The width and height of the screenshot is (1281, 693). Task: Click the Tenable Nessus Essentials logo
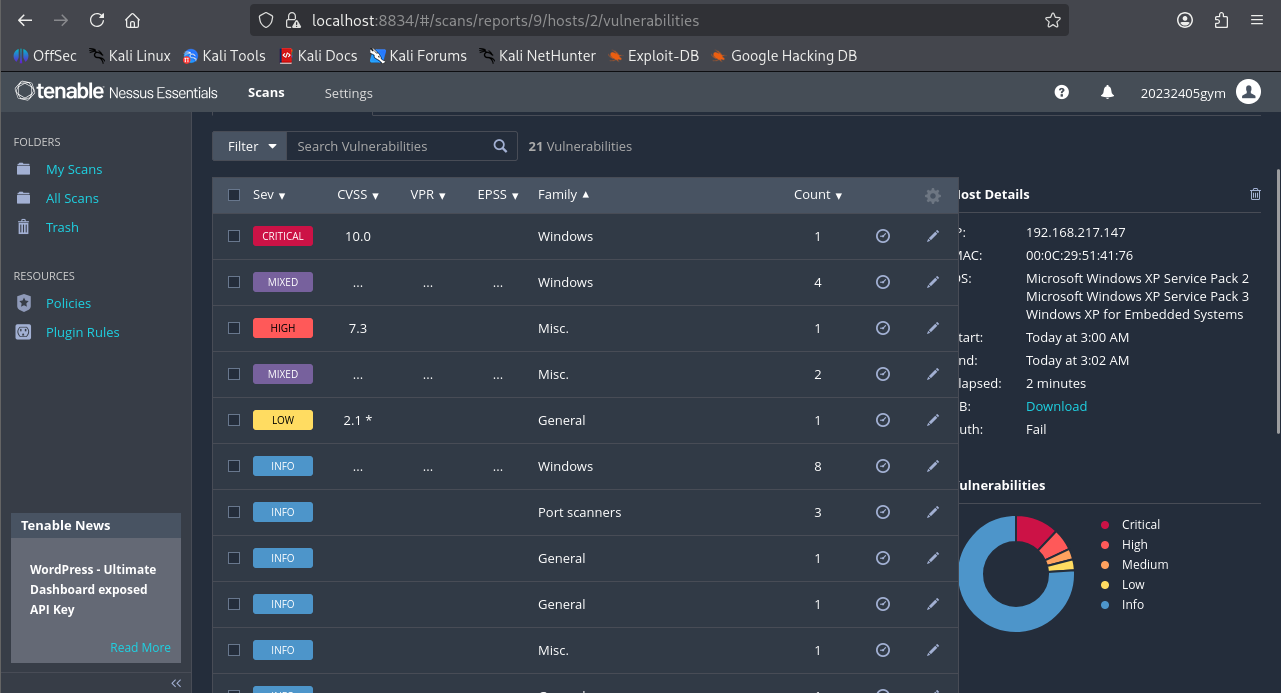116,92
